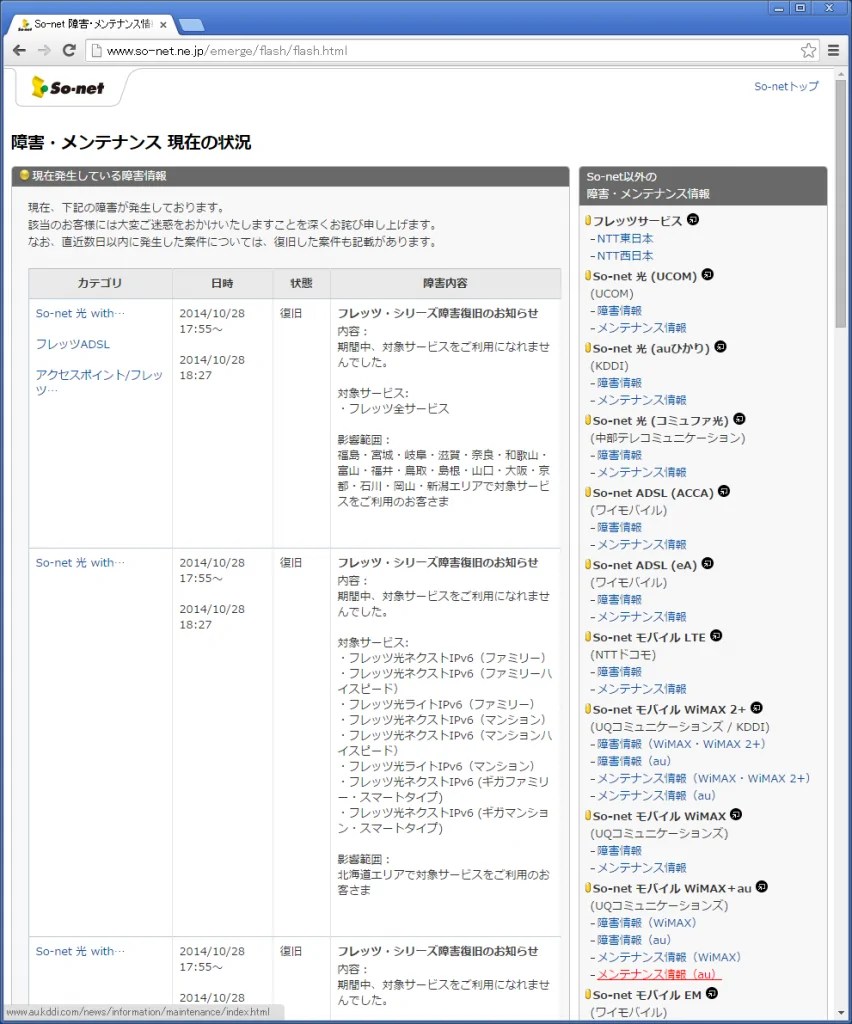Image resolution: width=852 pixels, height=1024 pixels.
Task: Bookmark this page with the star icon
Action: (808, 50)
